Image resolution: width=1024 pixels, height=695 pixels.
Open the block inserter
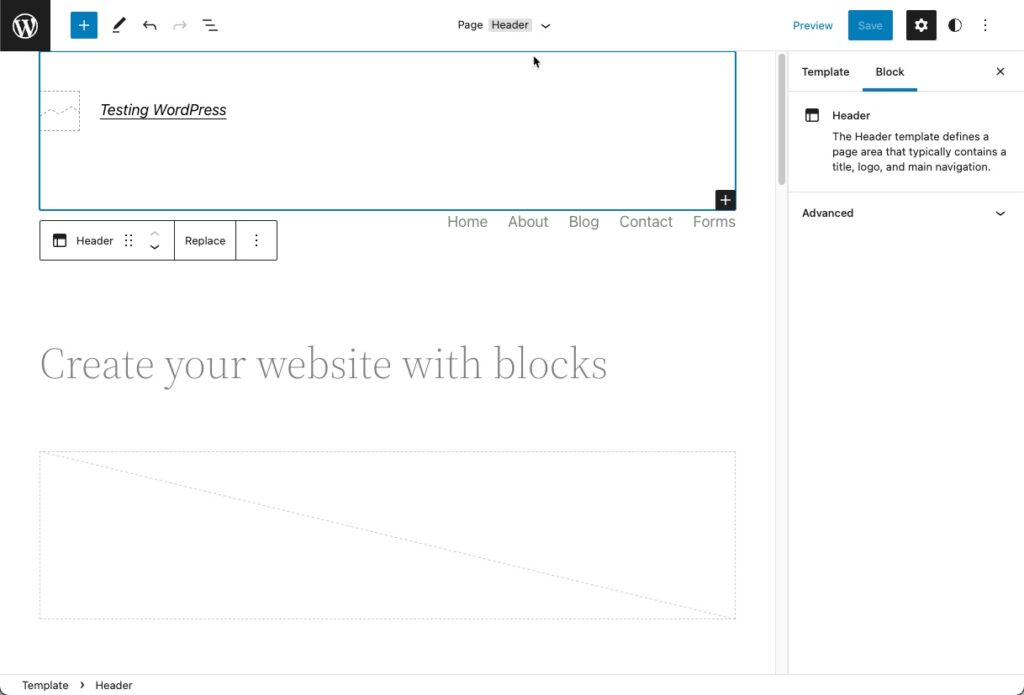83,24
